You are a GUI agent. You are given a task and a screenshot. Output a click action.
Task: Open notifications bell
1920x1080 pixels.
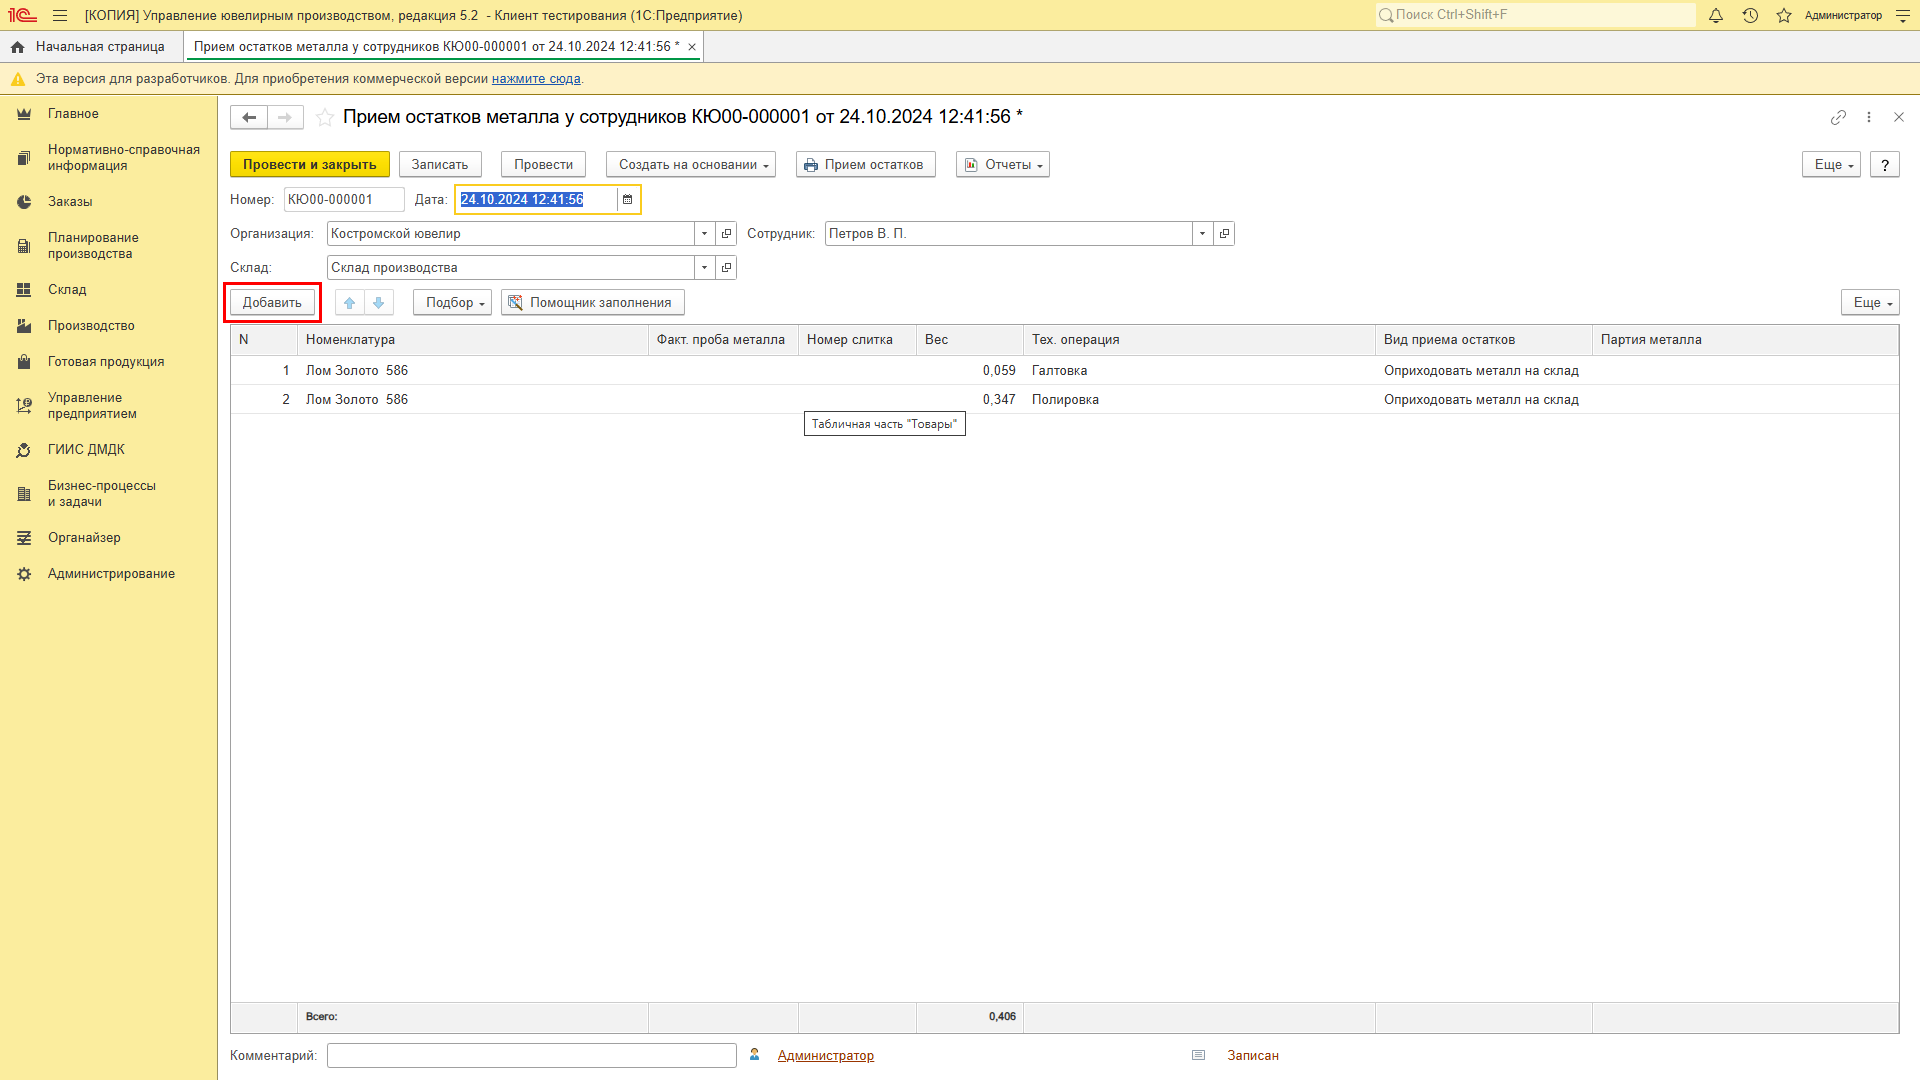click(1716, 15)
